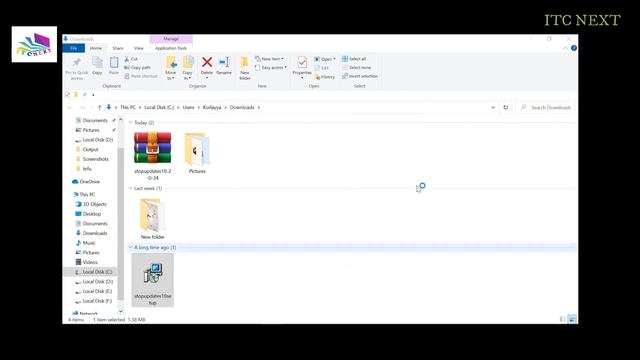The image size is (640, 360).
Task: Click the Cut scissors command
Action: point(131,59)
